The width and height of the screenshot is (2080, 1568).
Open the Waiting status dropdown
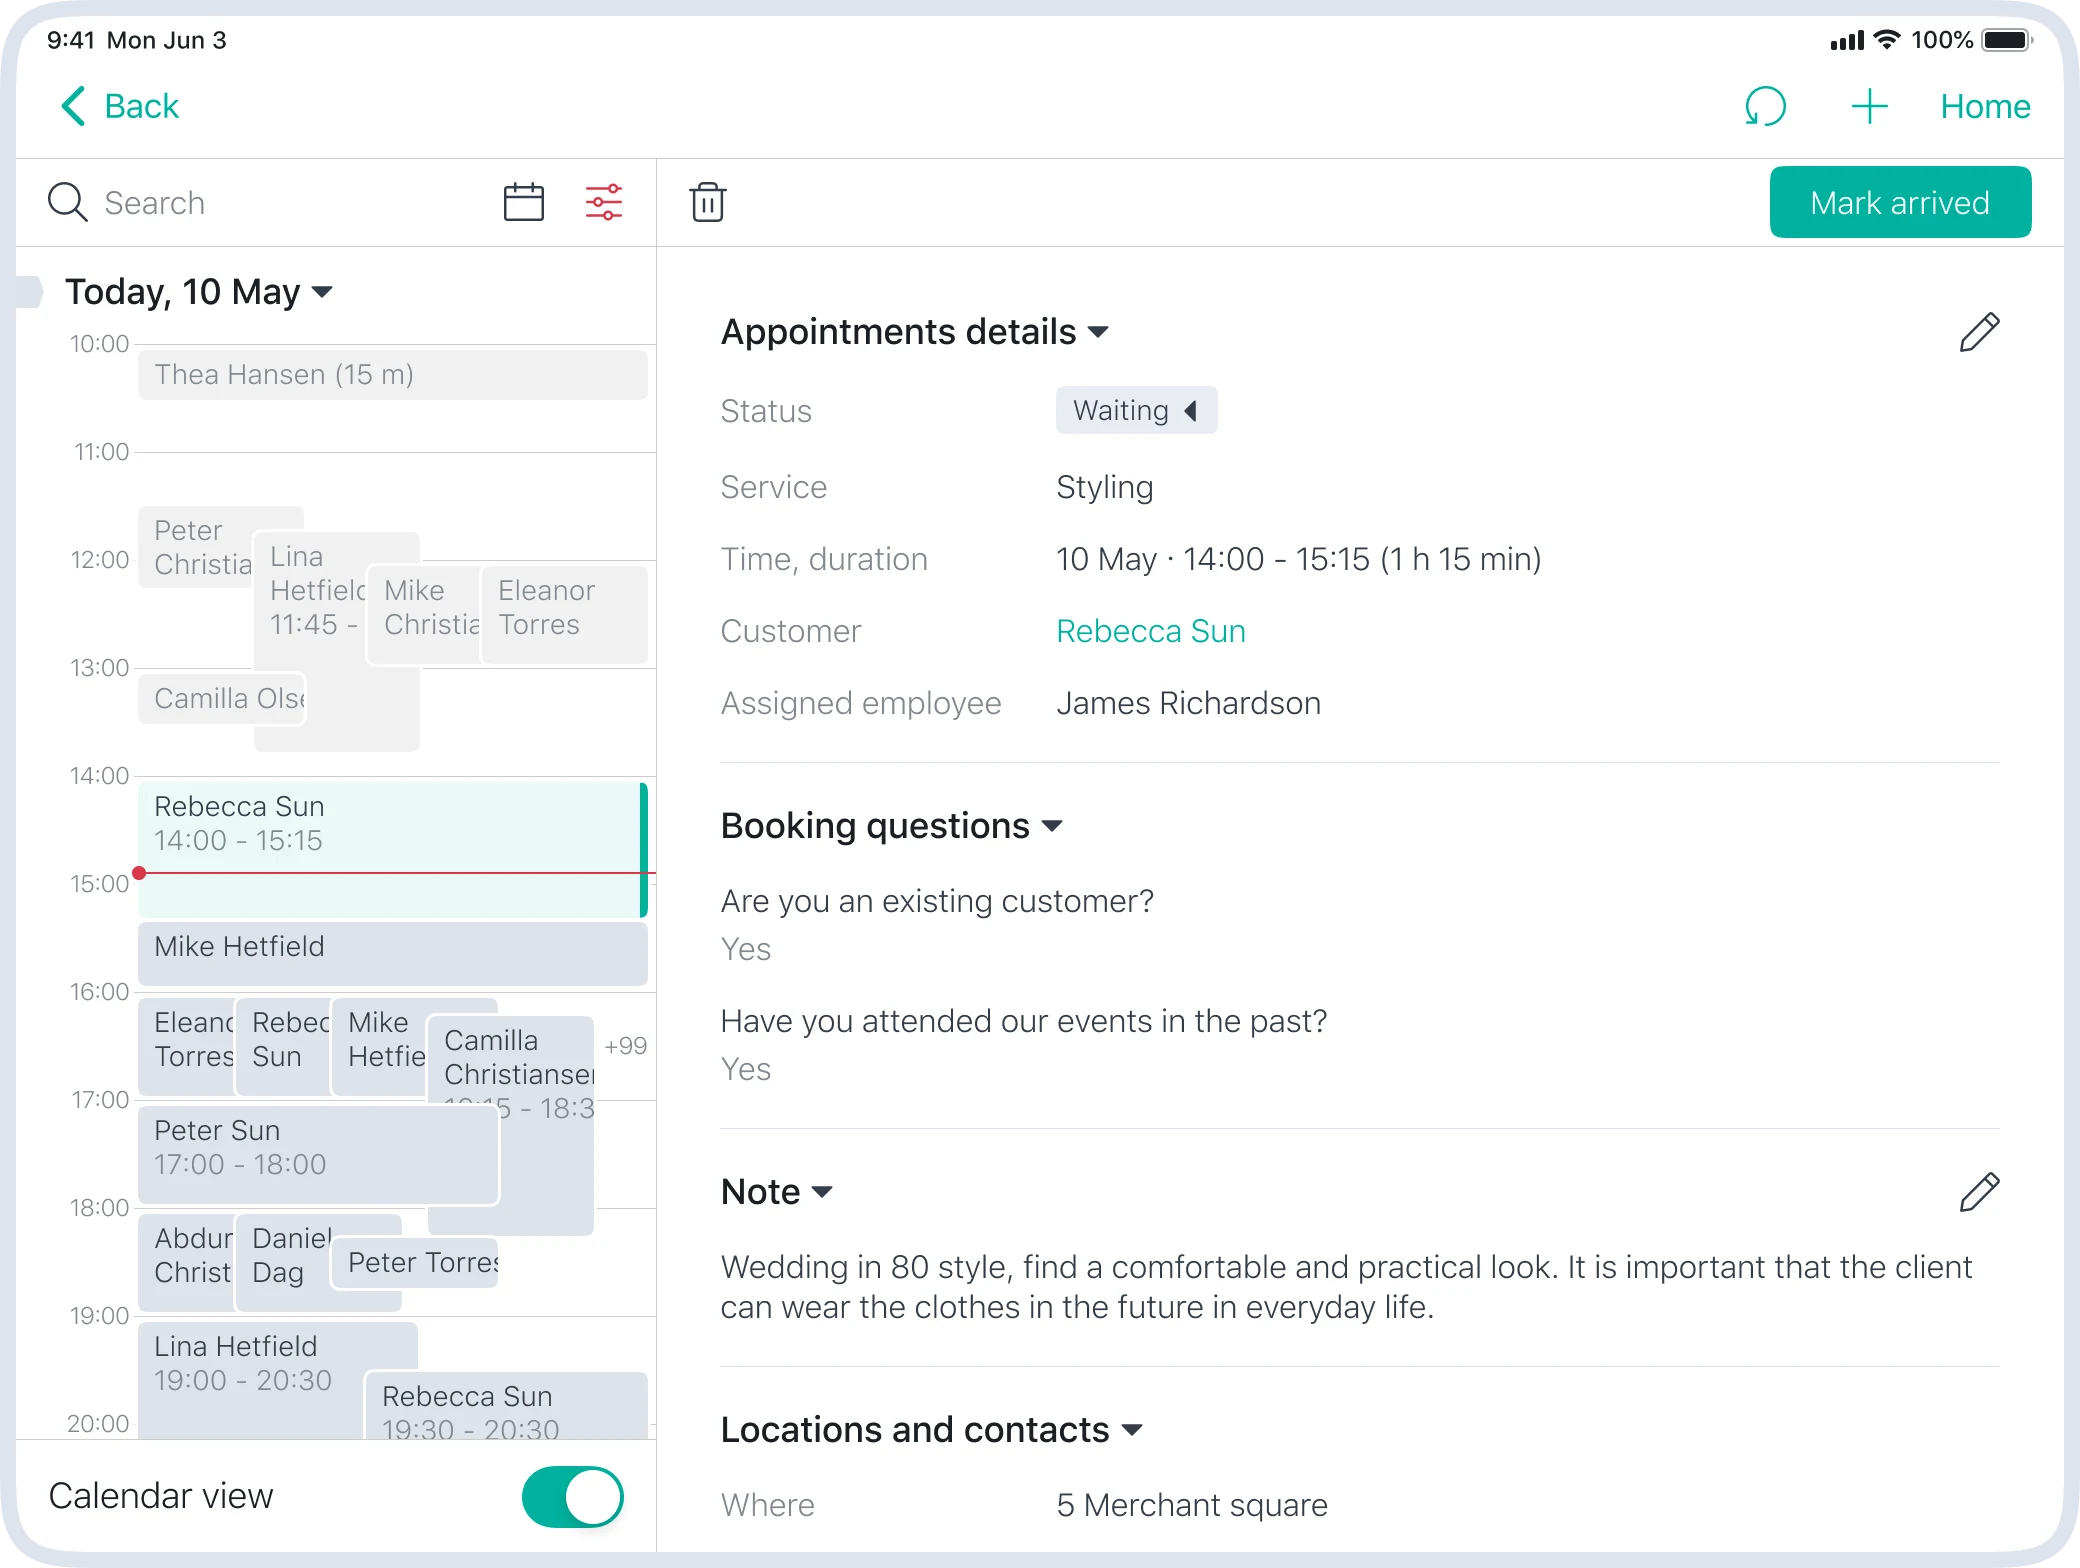point(1136,410)
